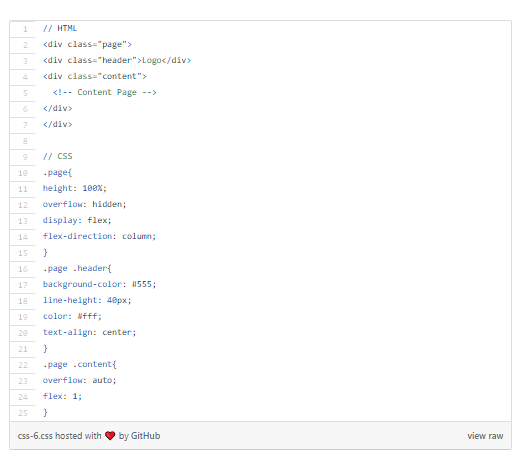523x469 pixels.
Task: Click the Content Page comment line
Action: [x=104, y=92]
